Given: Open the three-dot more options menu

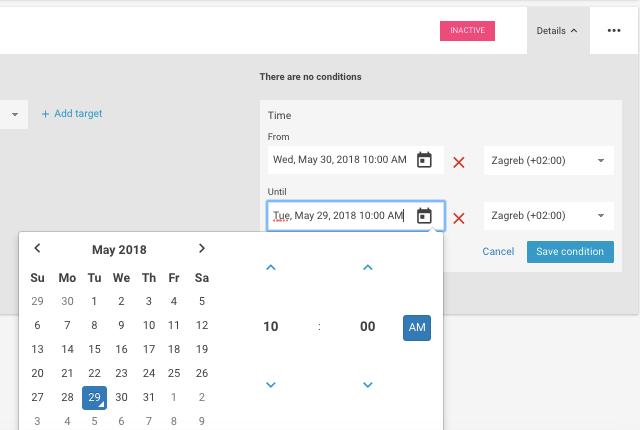Looking at the screenshot, I should point(614,31).
